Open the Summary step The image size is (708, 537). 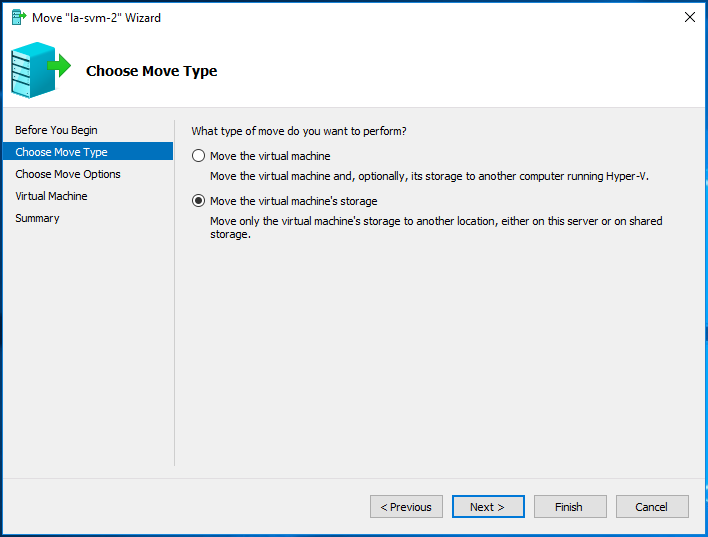37,218
